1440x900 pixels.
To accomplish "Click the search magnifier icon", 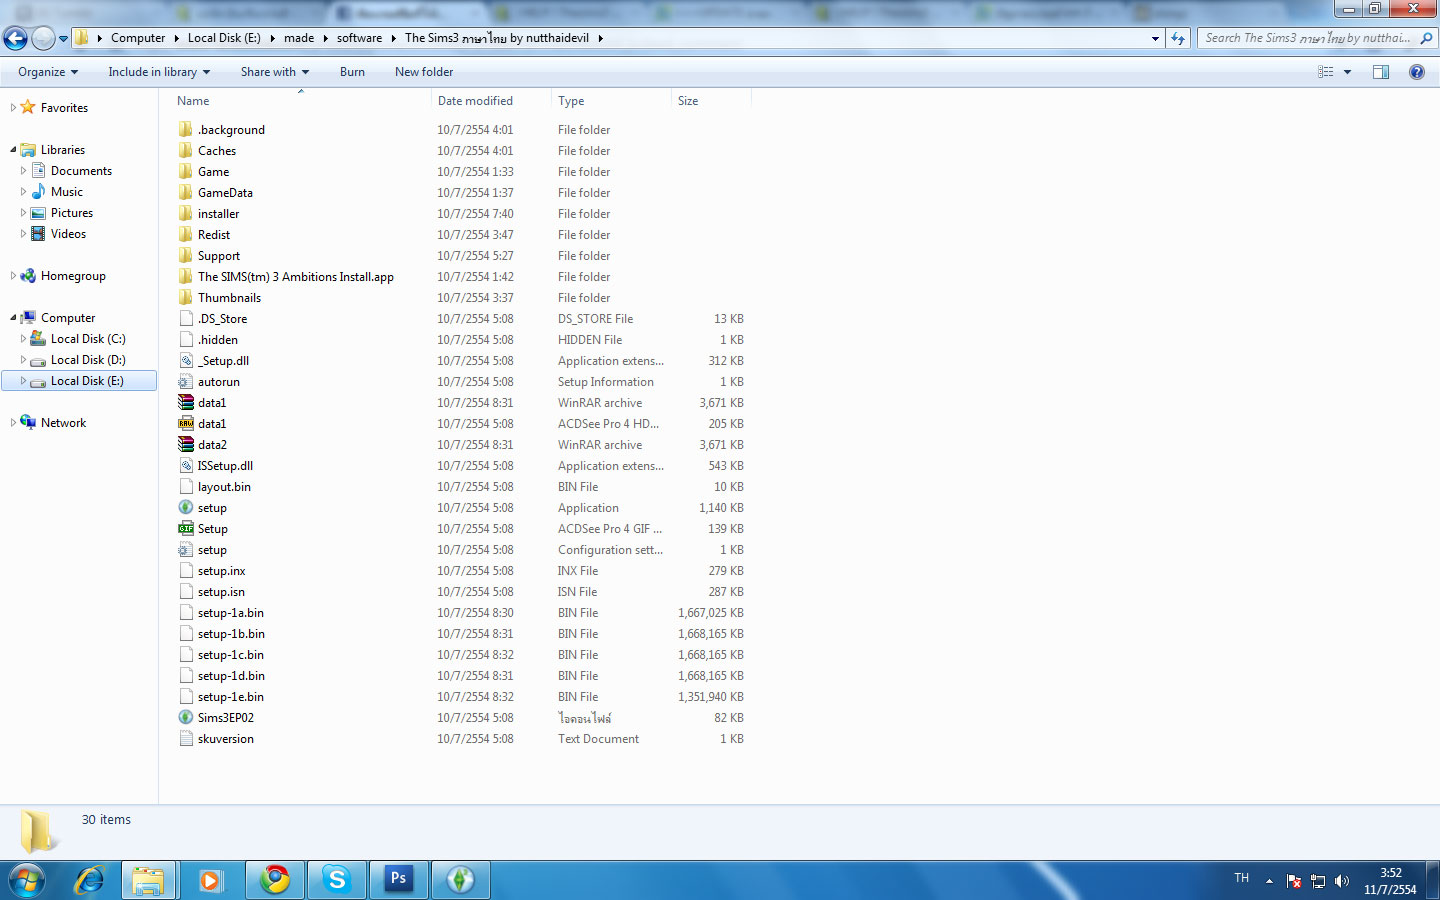I will pos(1426,38).
